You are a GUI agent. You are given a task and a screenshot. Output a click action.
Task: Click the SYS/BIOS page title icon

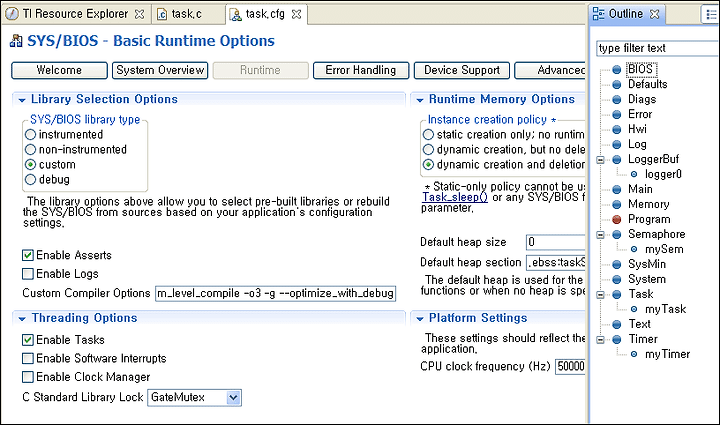pyautogui.click(x=16, y=41)
